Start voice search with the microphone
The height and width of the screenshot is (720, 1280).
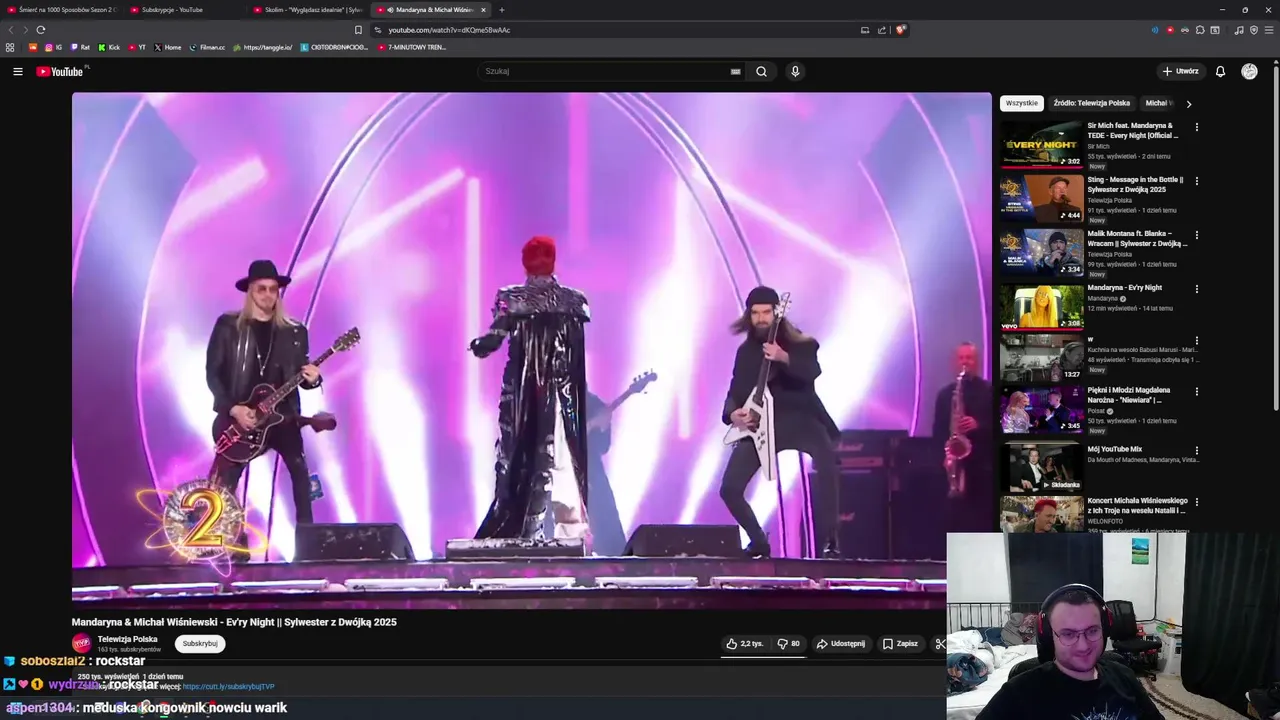pos(795,71)
